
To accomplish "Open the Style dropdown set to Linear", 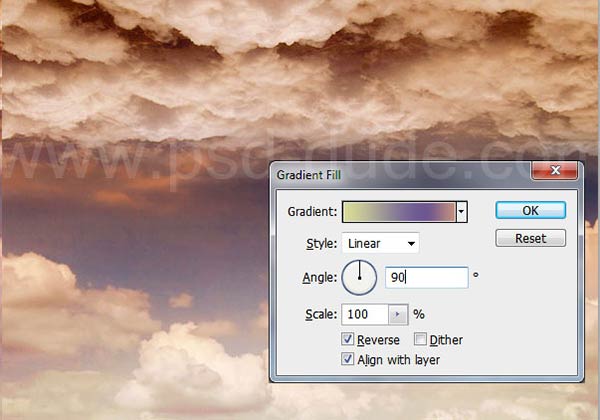I will (x=380, y=243).
